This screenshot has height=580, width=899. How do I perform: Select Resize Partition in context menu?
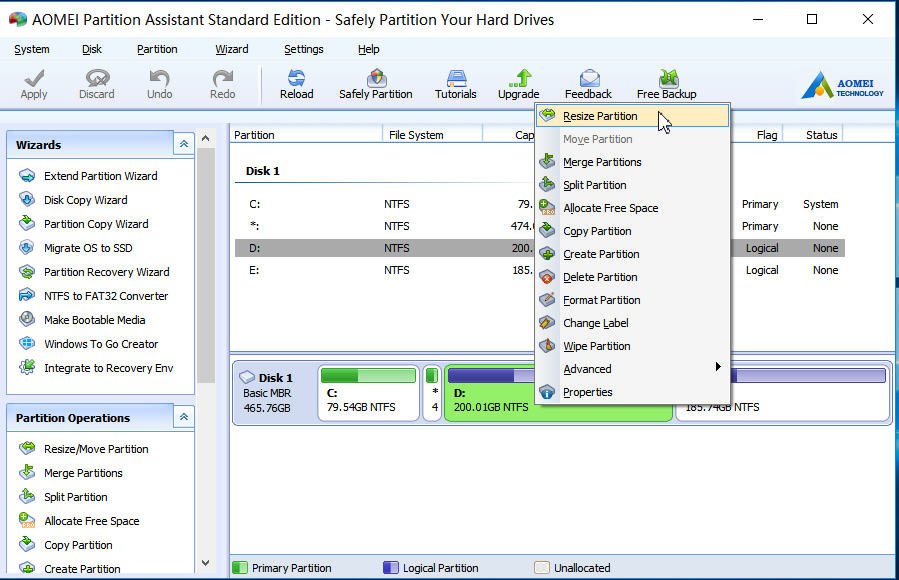[x=633, y=116]
